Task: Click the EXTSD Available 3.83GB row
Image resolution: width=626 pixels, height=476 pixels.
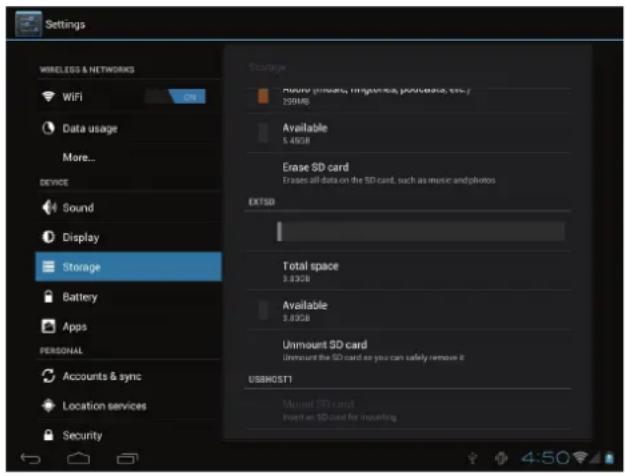Action: (x=409, y=311)
